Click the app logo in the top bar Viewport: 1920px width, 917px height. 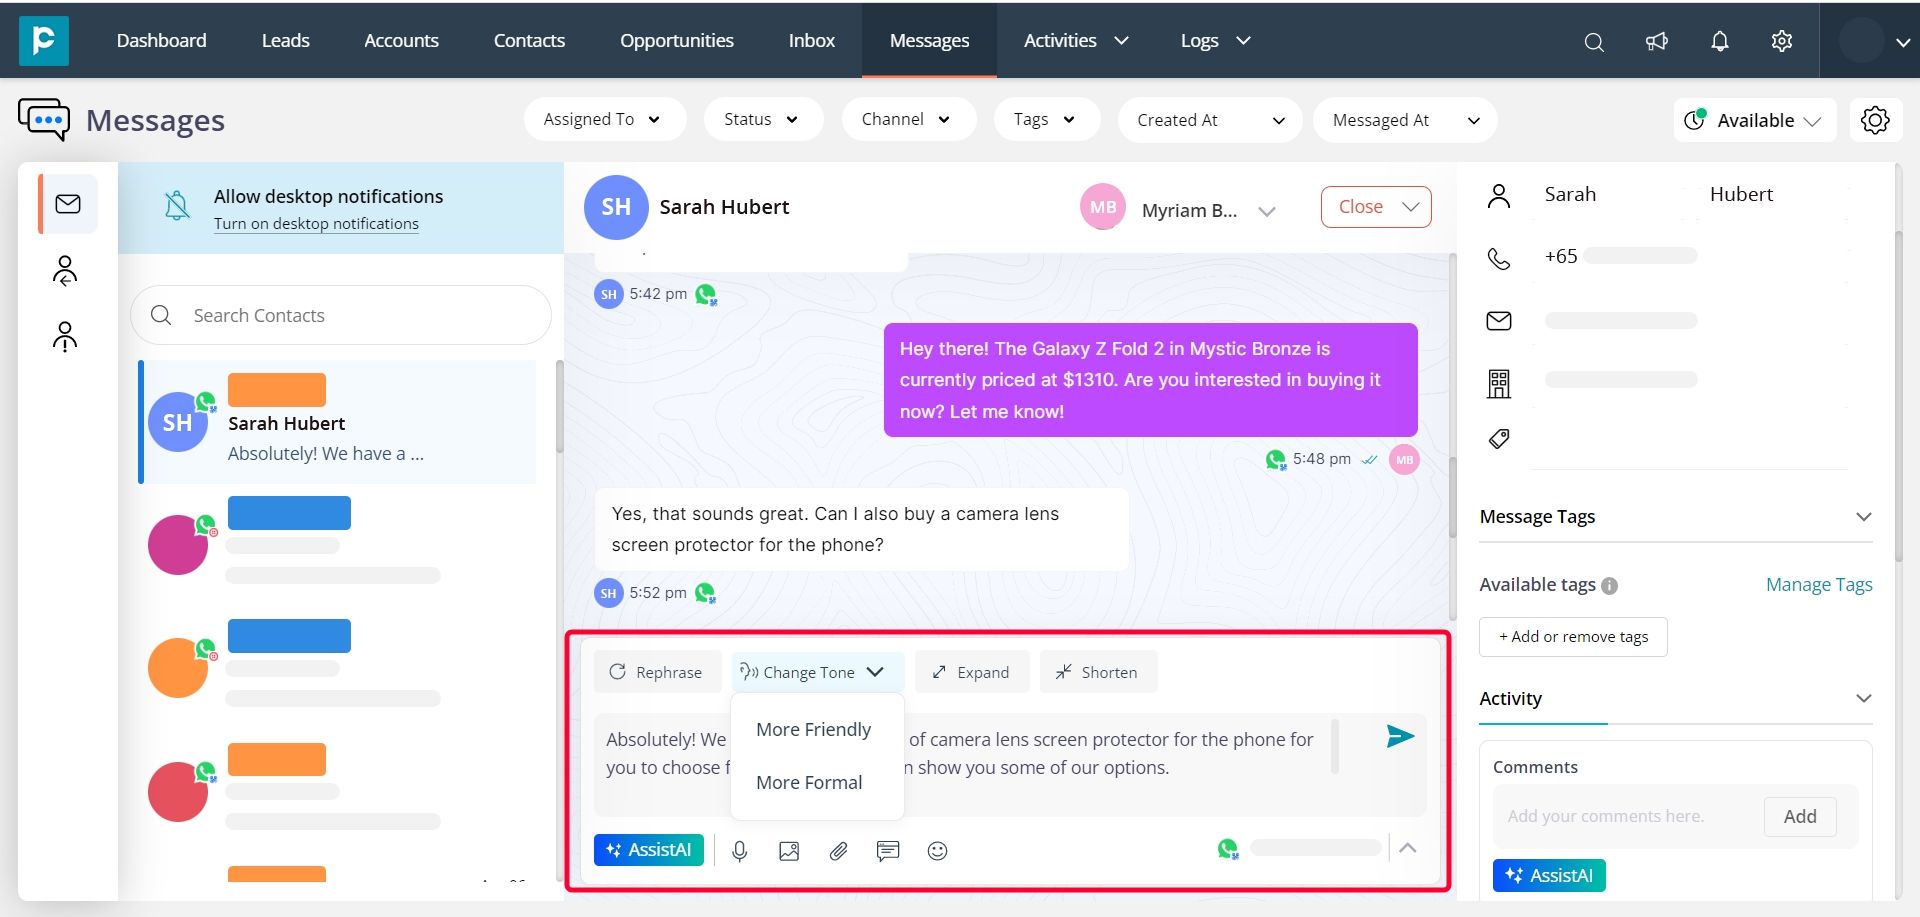[x=44, y=40]
